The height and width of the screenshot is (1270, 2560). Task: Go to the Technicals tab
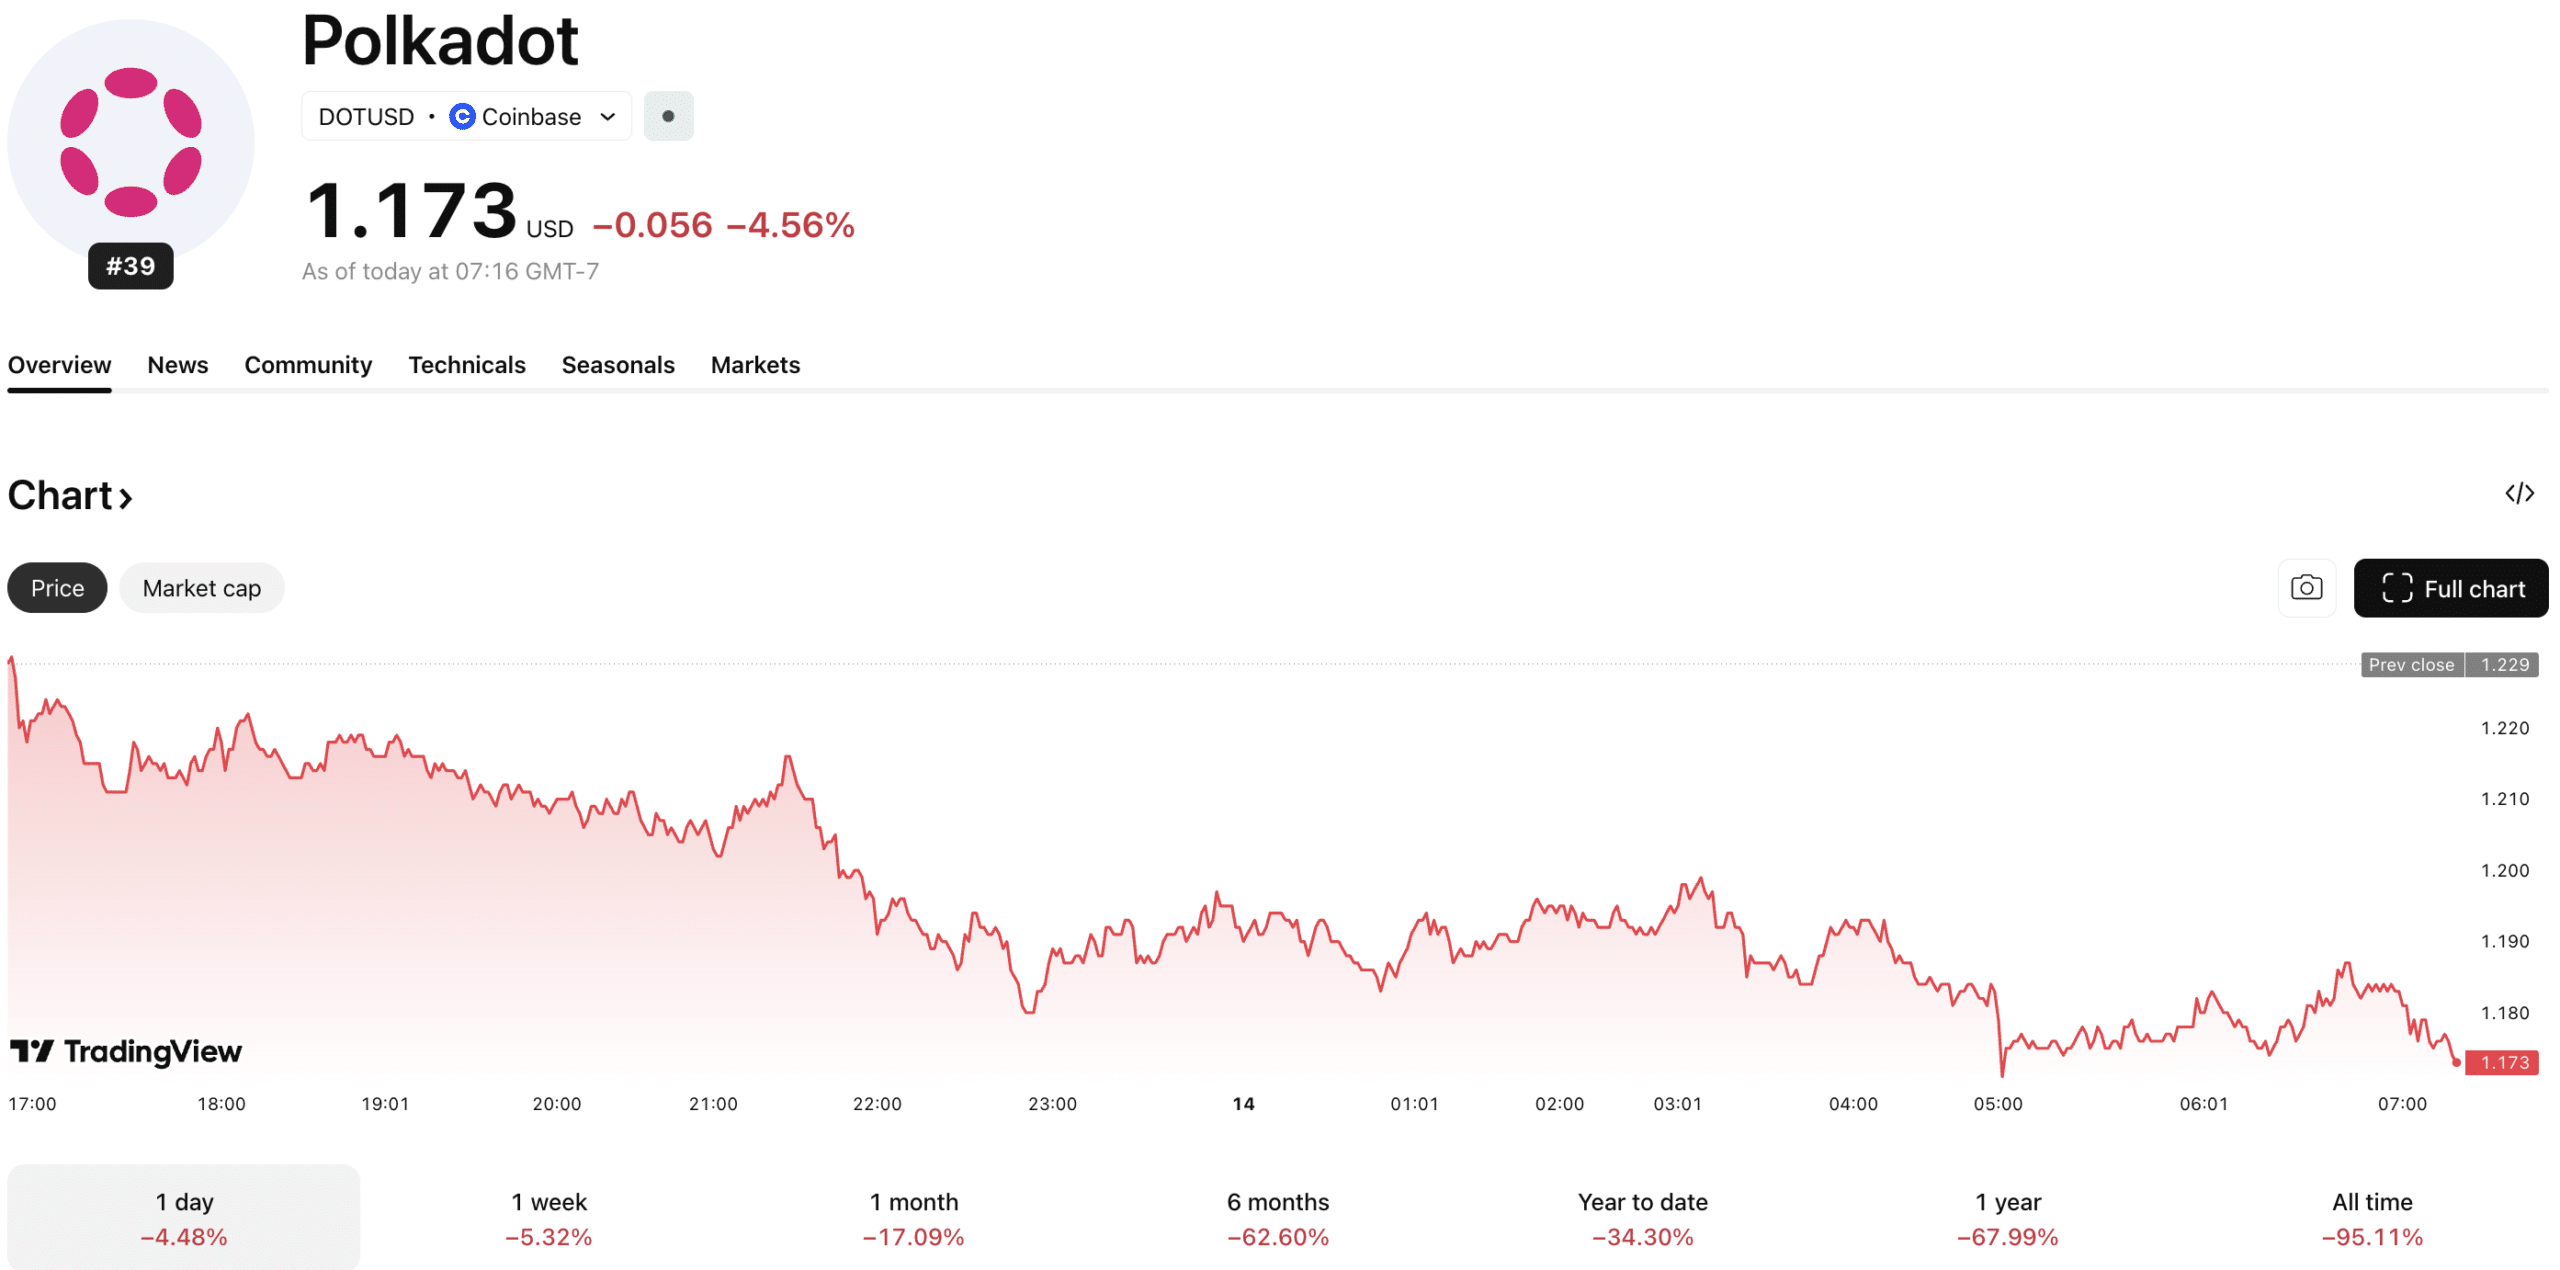pos(467,365)
